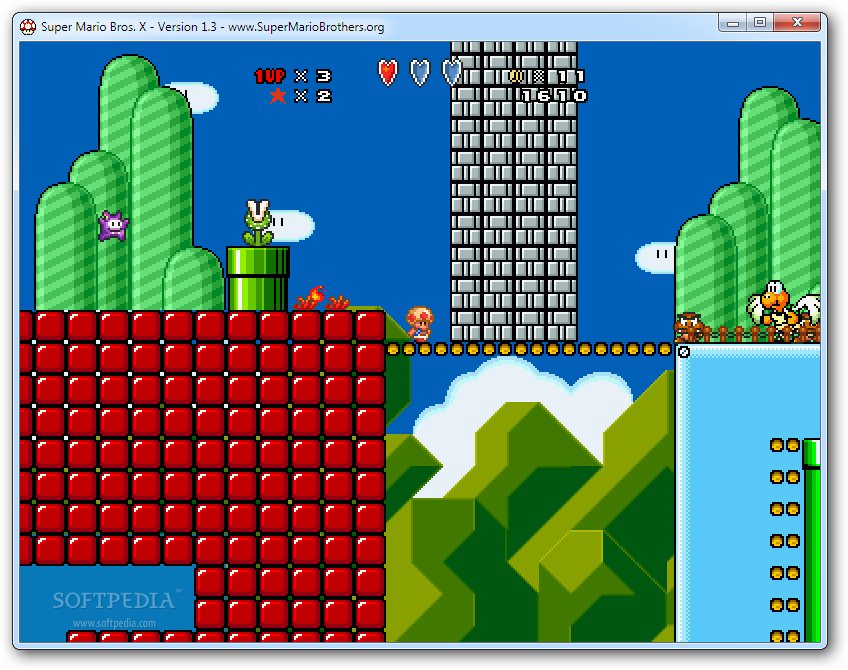The image size is (848, 670).
Task: Click the filled red heart in the HUD
Action: tap(388, 72)
